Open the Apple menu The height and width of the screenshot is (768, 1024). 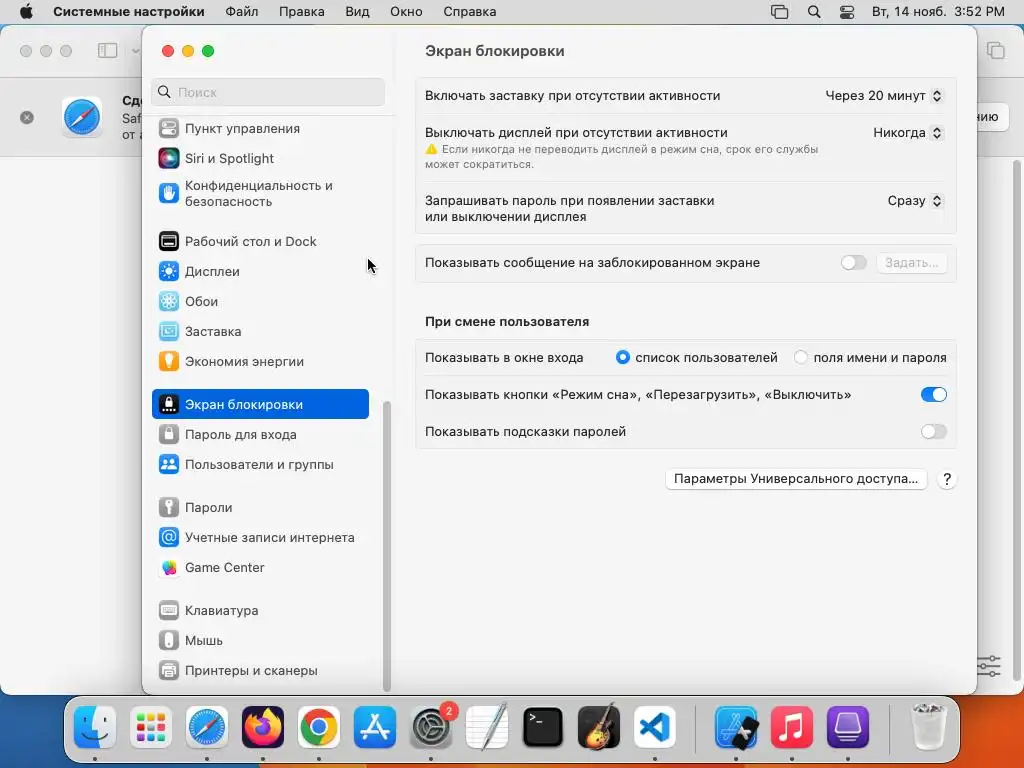pos(26,12)
